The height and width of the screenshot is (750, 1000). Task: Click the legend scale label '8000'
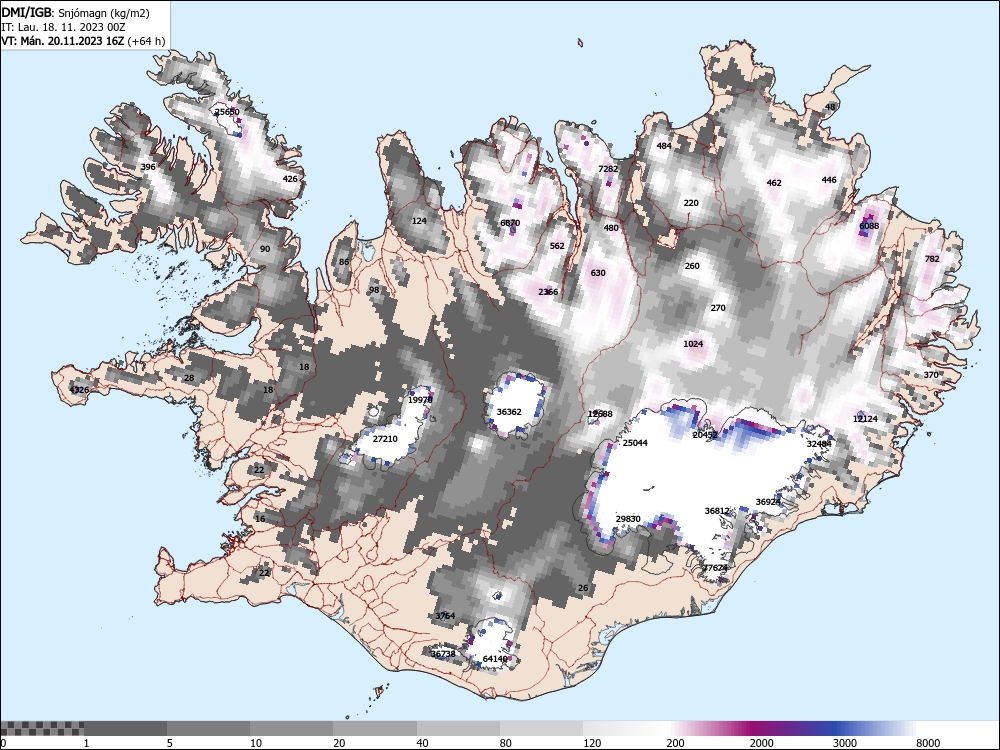click(928, 743)
